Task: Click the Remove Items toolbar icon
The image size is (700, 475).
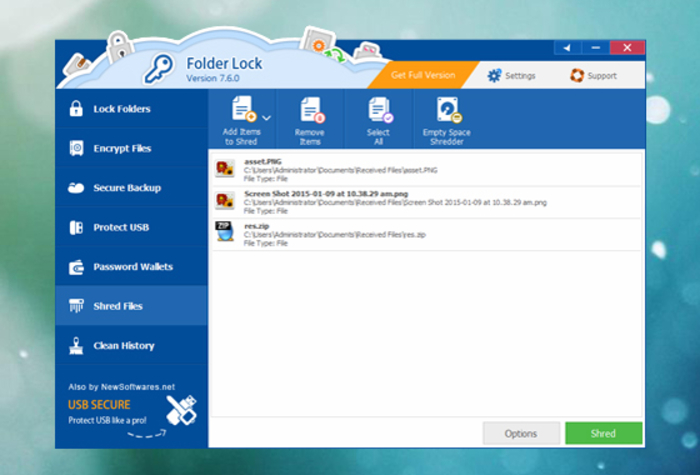Action: click(x=310, y=110)
